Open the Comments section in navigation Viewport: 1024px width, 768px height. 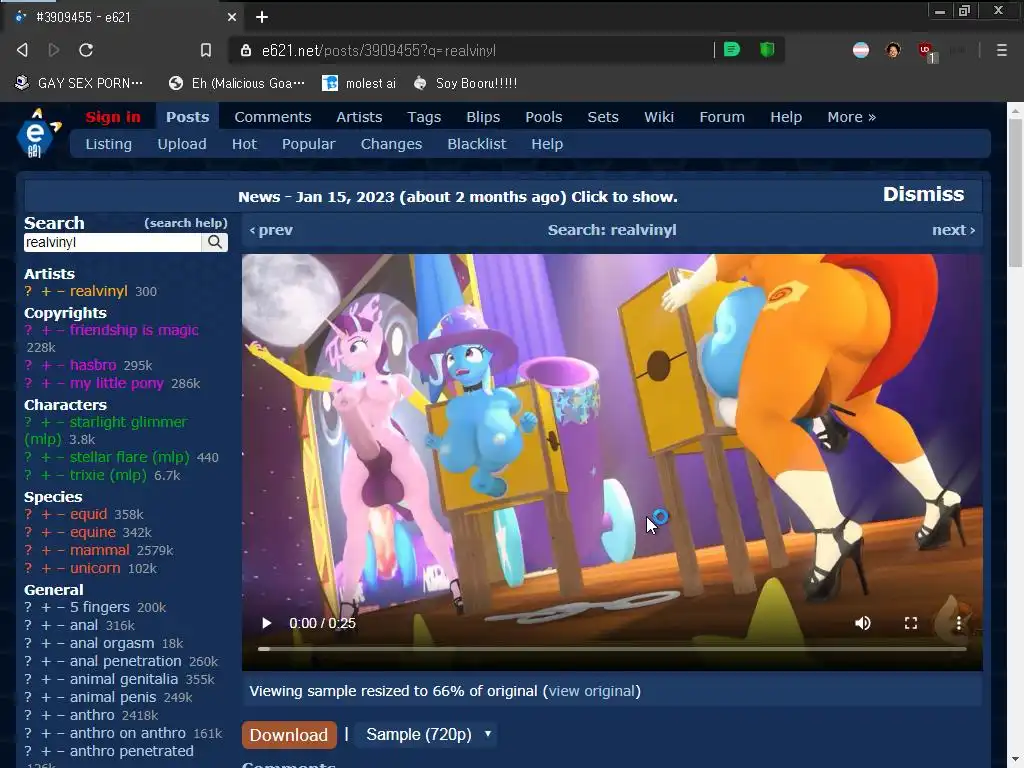coord(272,117)
